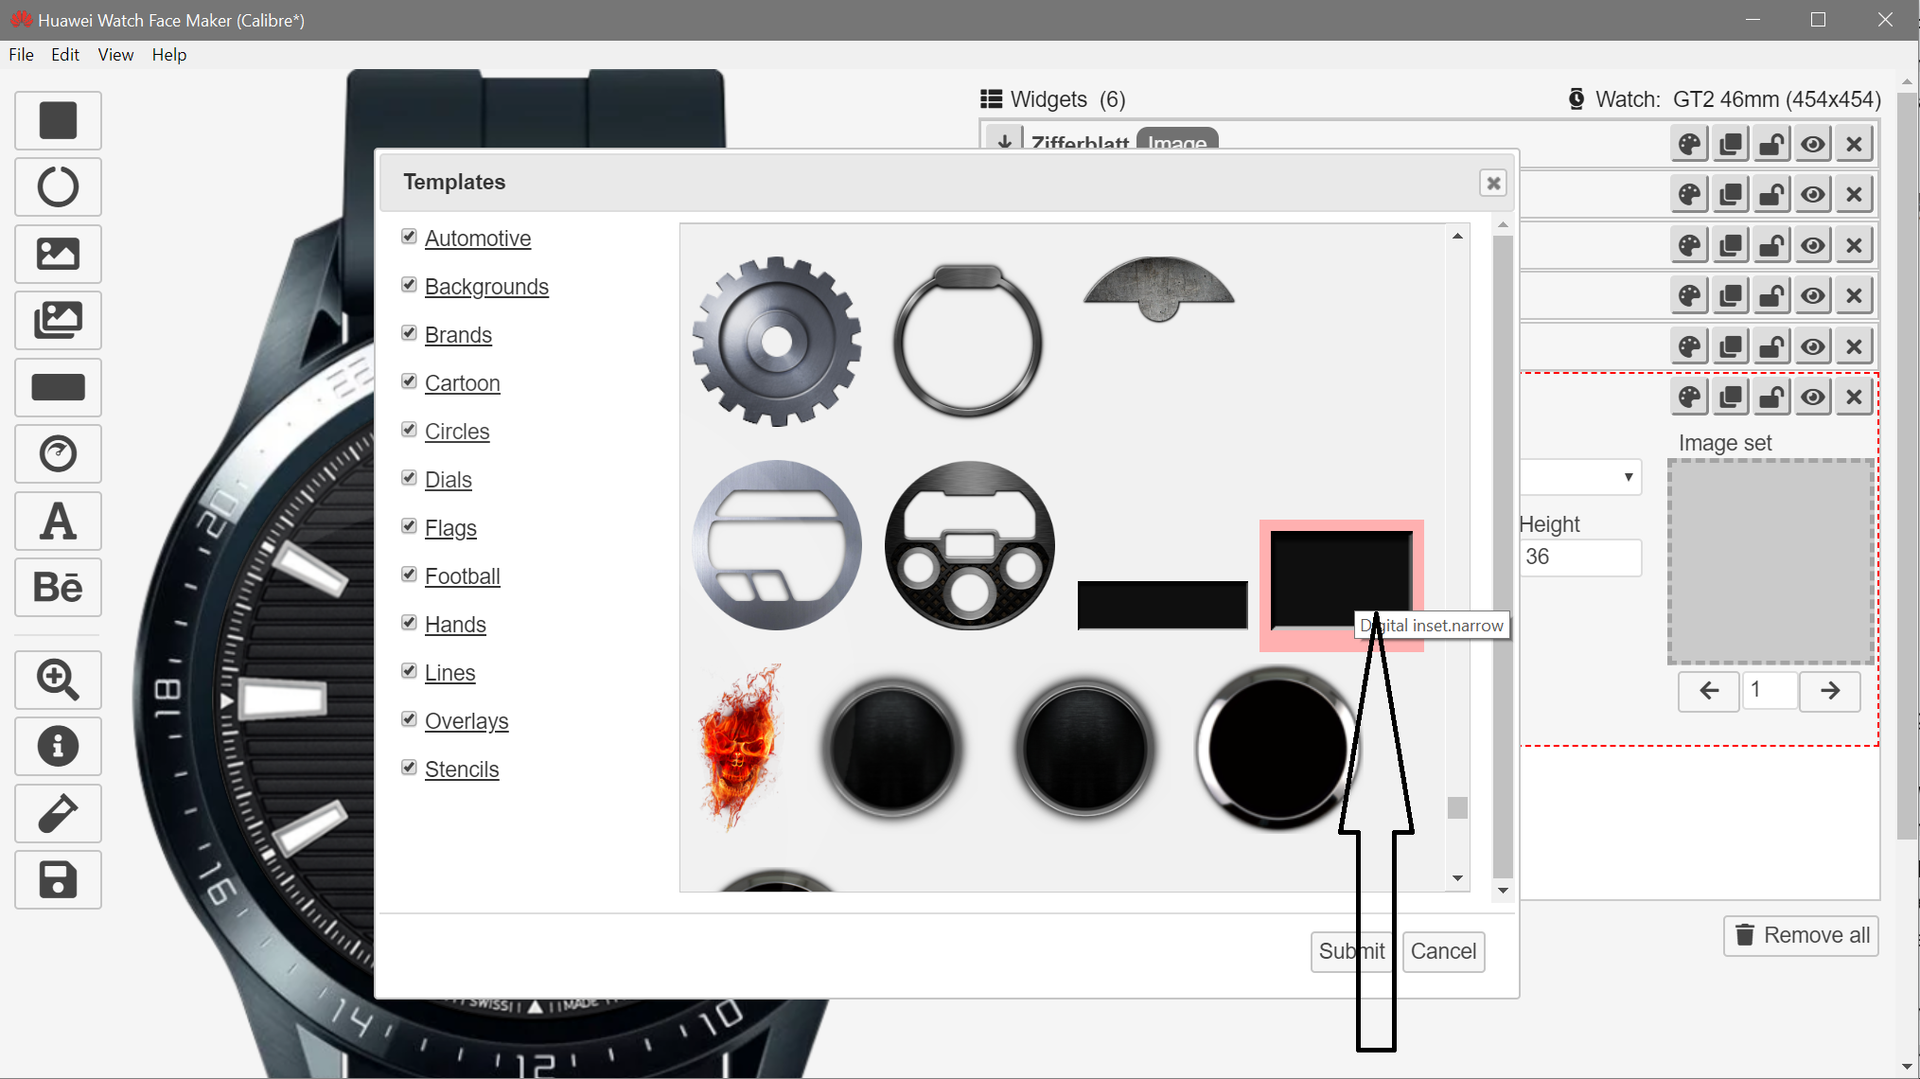1920x1079 pixels.
Task: Uncheck the Backgrounds category checkbox
Action: point(409,284)
